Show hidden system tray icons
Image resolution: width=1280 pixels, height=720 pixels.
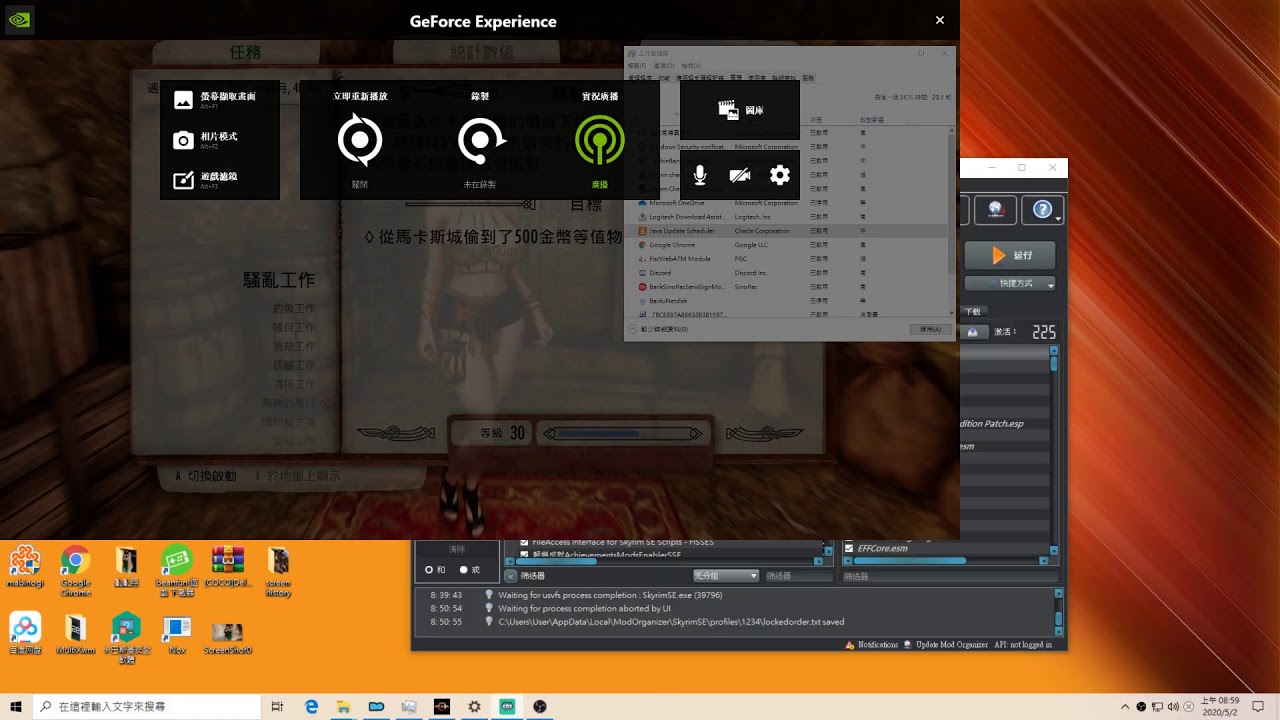pos(1124,706)
